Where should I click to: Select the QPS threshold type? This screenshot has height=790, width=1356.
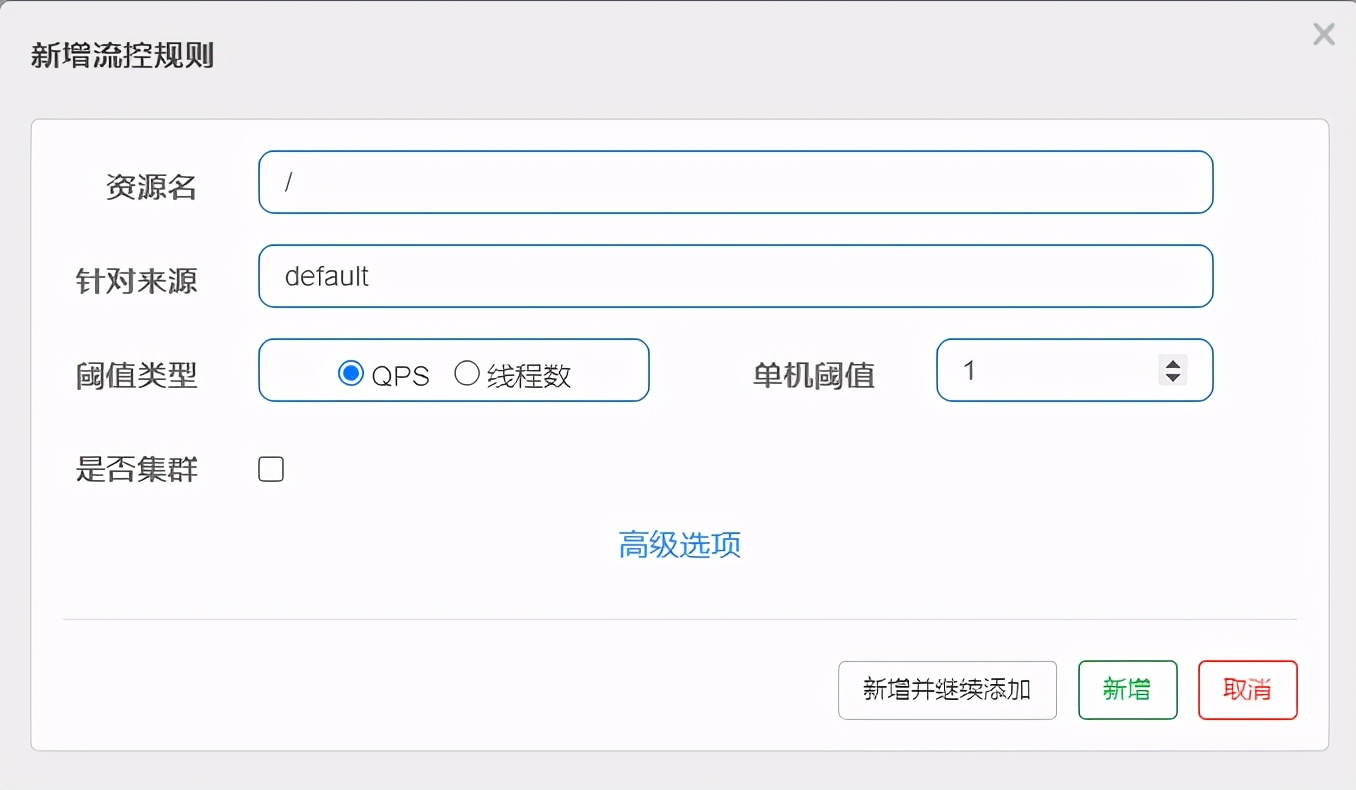(351, 372)
